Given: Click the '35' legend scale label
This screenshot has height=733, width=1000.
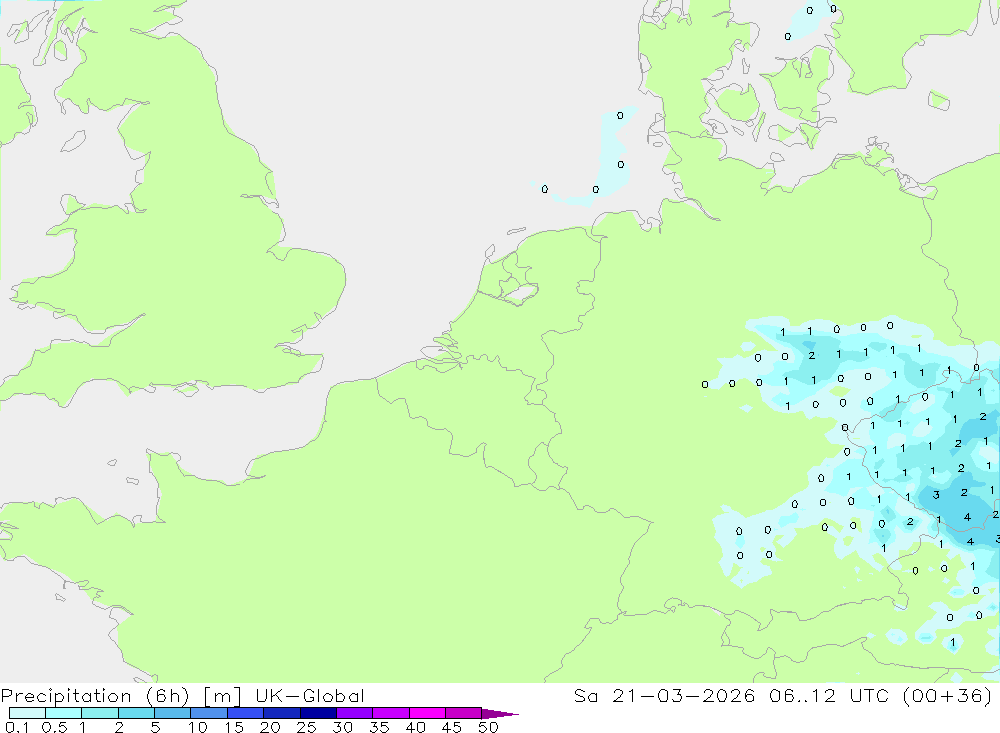Looking at the screenshot, I should coord(379,727).
